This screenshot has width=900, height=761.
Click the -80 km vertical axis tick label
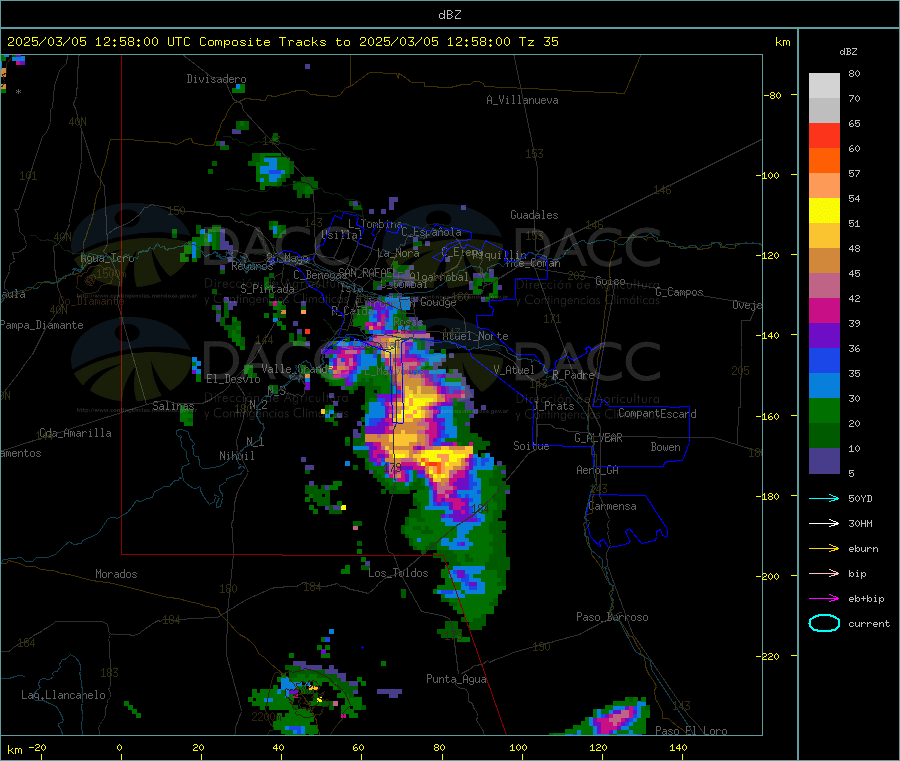tap(773, 95)
